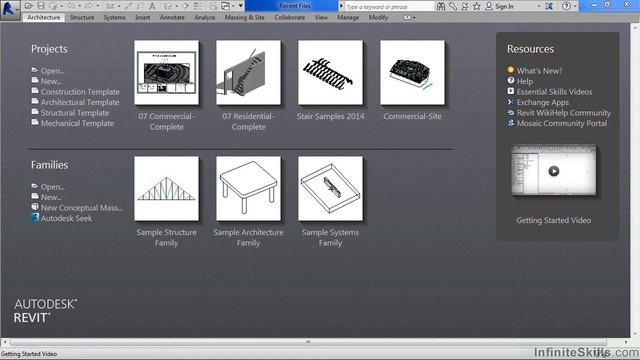Click the Save disk icon in Quick Access toolbar
Viewport: 640px width, 360px height.
41,6
